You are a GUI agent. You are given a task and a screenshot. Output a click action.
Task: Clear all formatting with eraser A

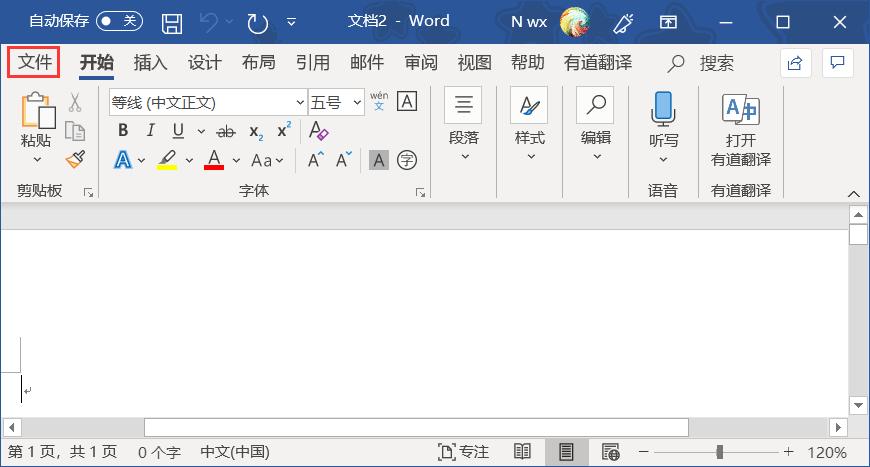point(318,131)
